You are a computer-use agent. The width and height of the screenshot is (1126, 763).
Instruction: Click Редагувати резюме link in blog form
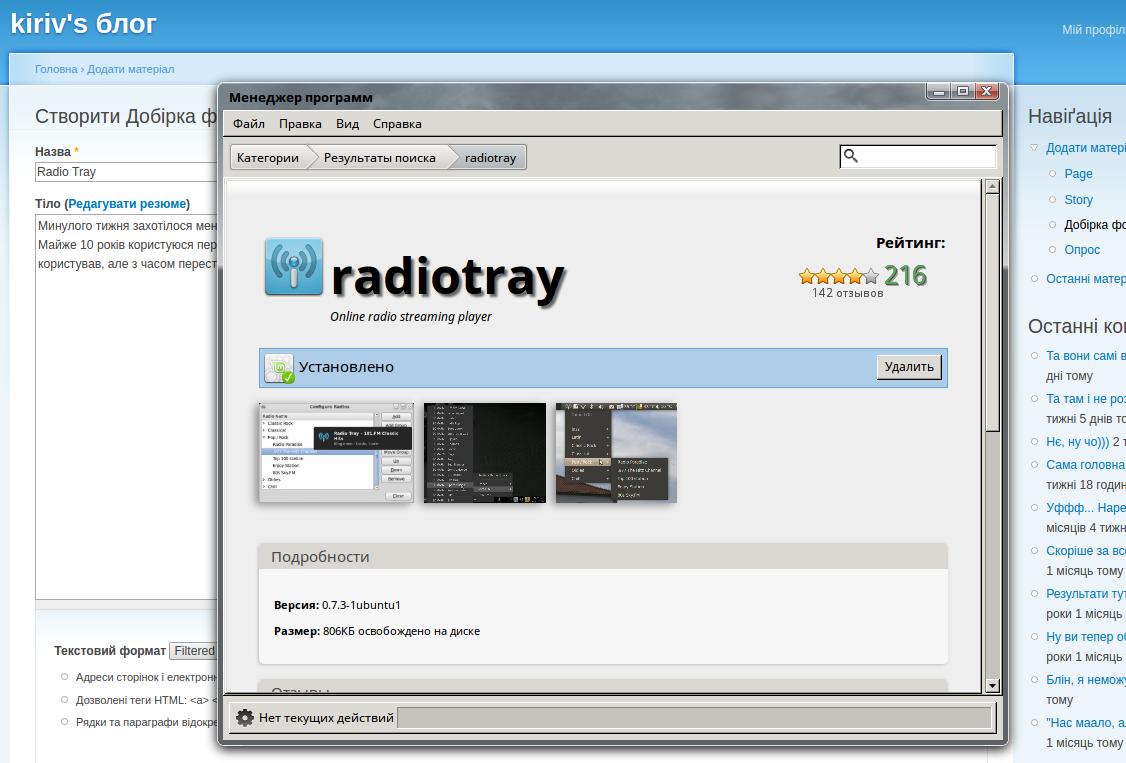127,204
